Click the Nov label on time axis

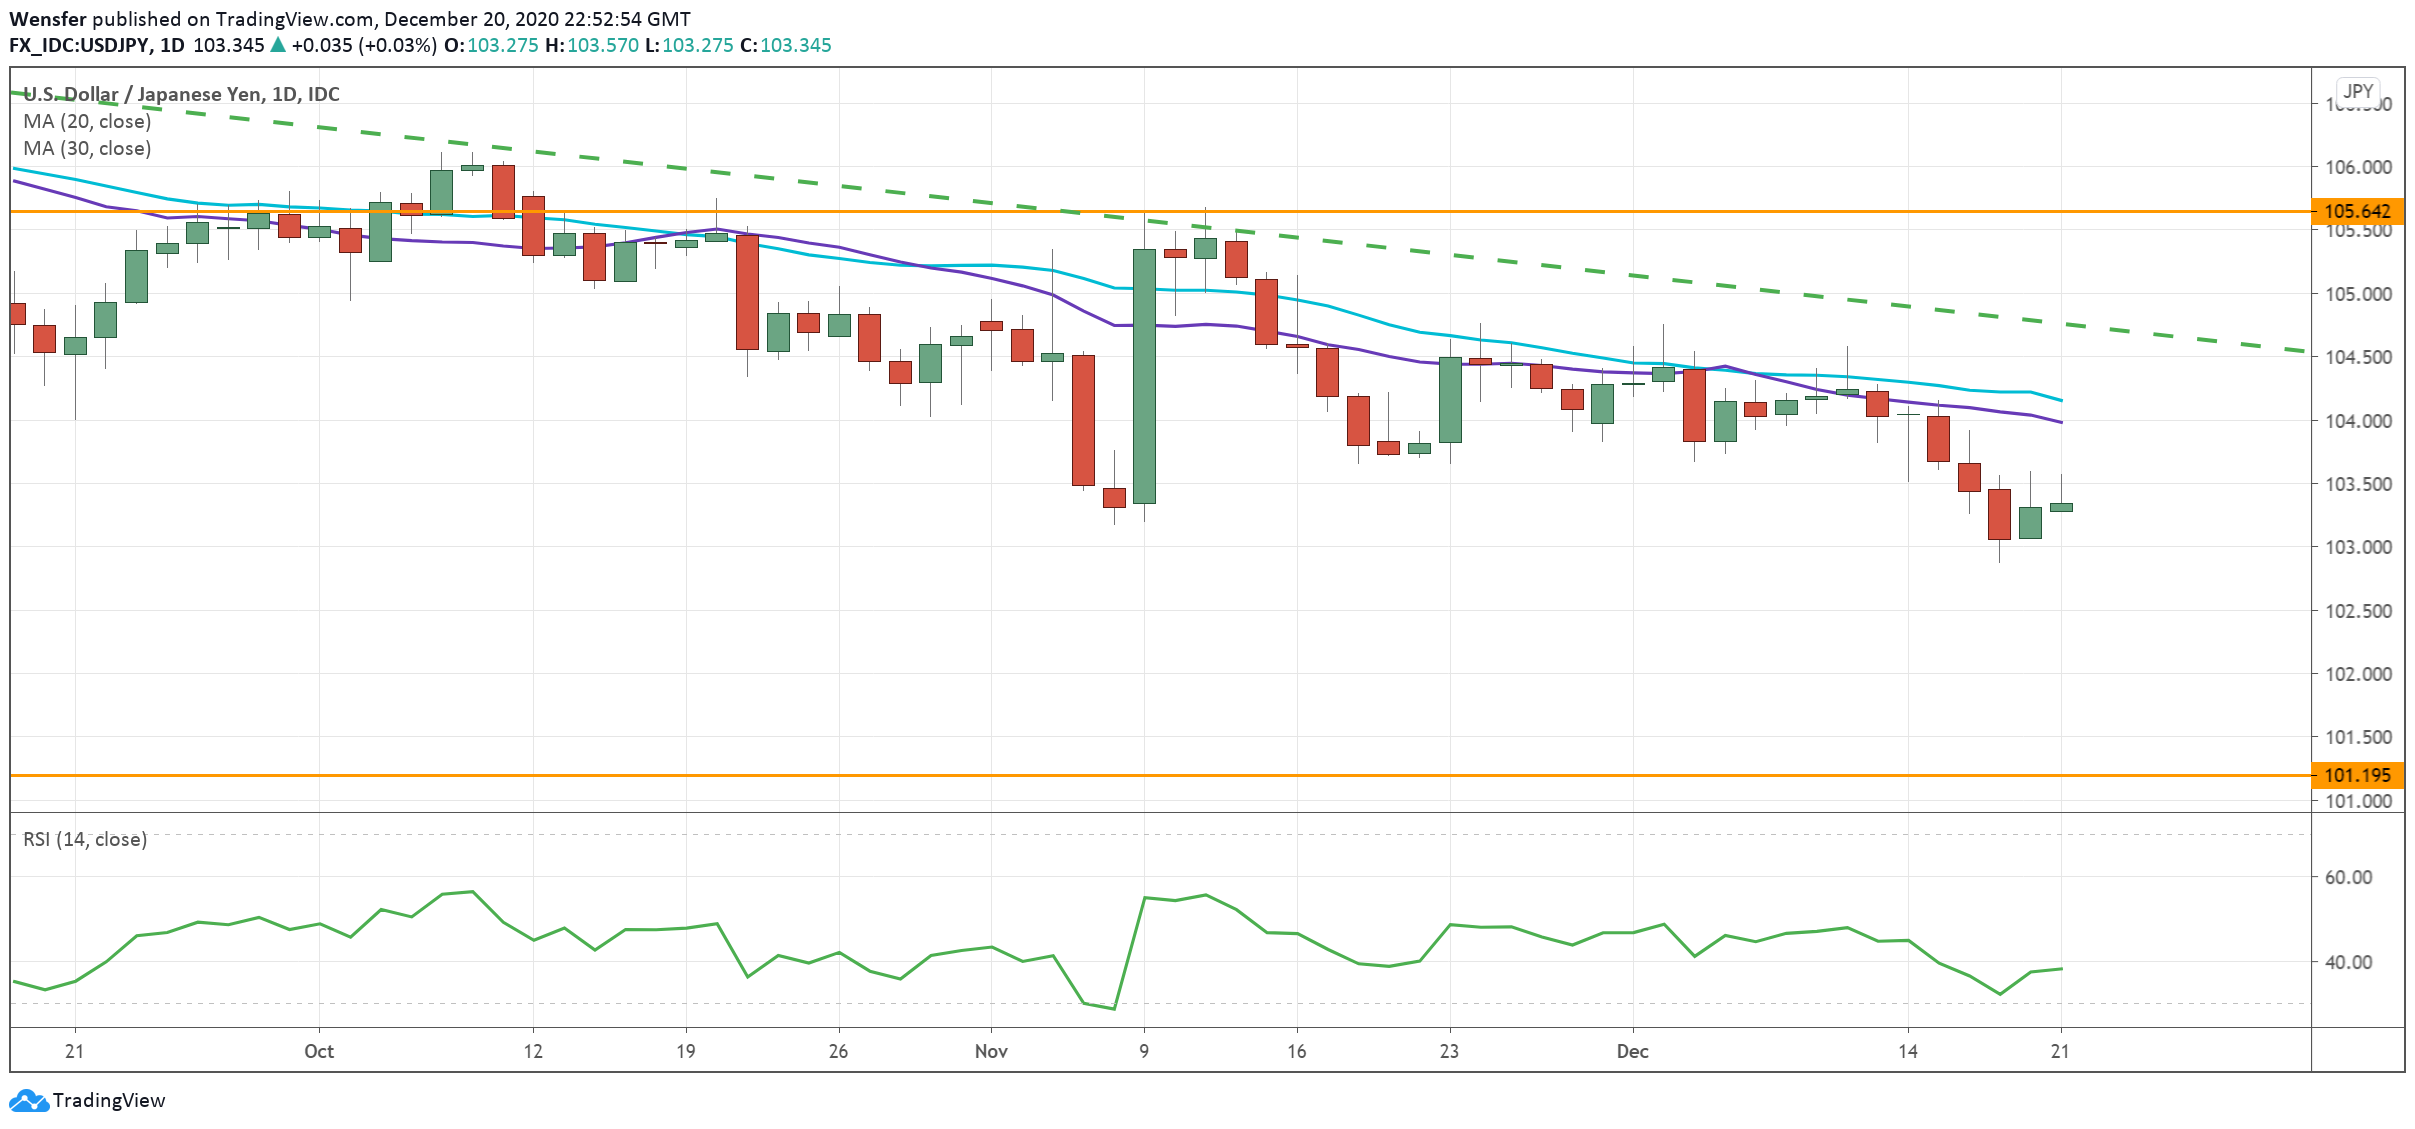click(991, 1051)
